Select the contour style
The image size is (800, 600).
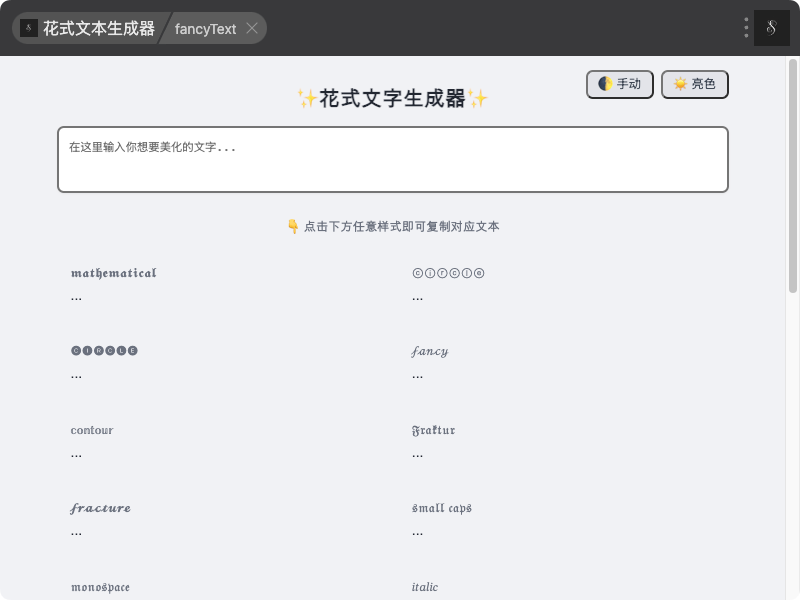(92, 441)
